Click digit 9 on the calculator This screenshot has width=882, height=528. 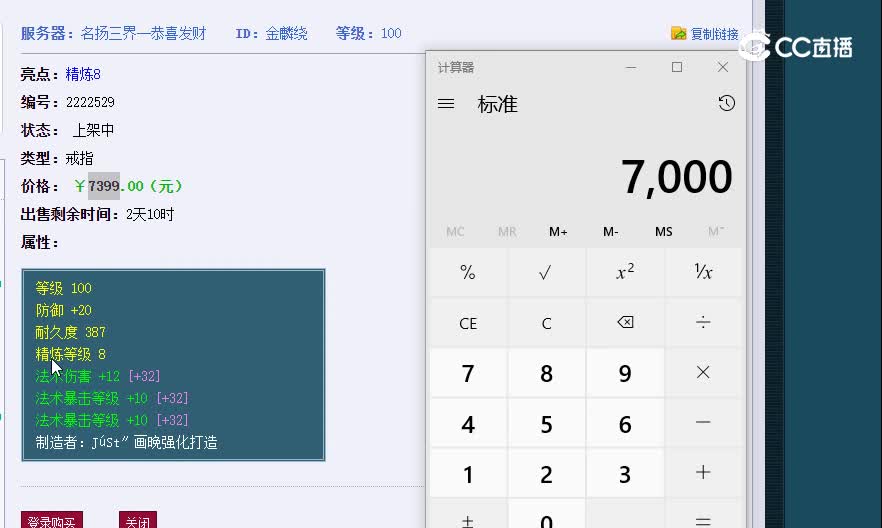[625, 373]
